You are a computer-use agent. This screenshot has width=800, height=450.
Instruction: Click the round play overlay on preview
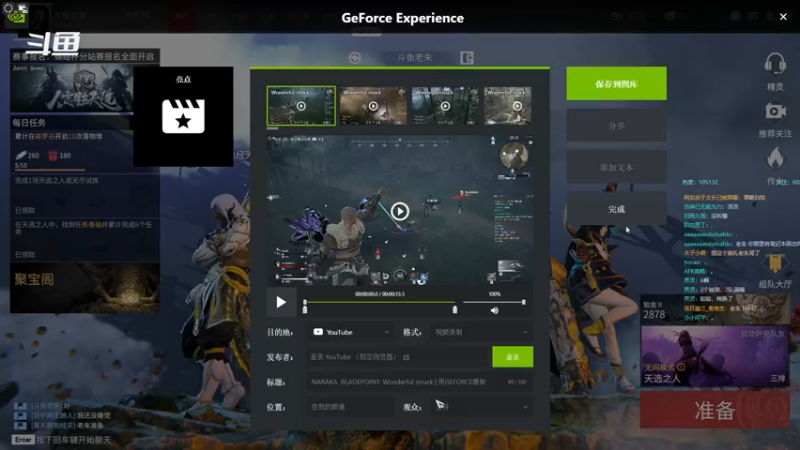pos(399,211)
